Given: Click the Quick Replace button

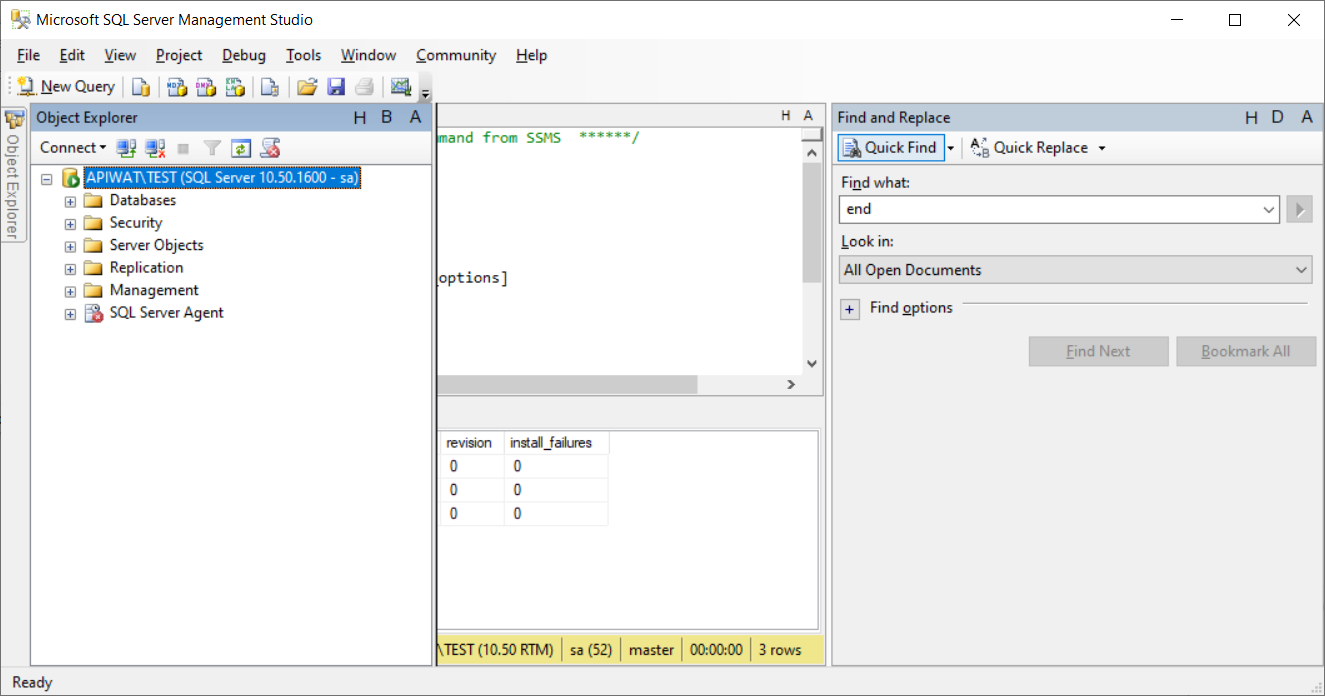Looking at the screenshot, I should coord(1029,148).
